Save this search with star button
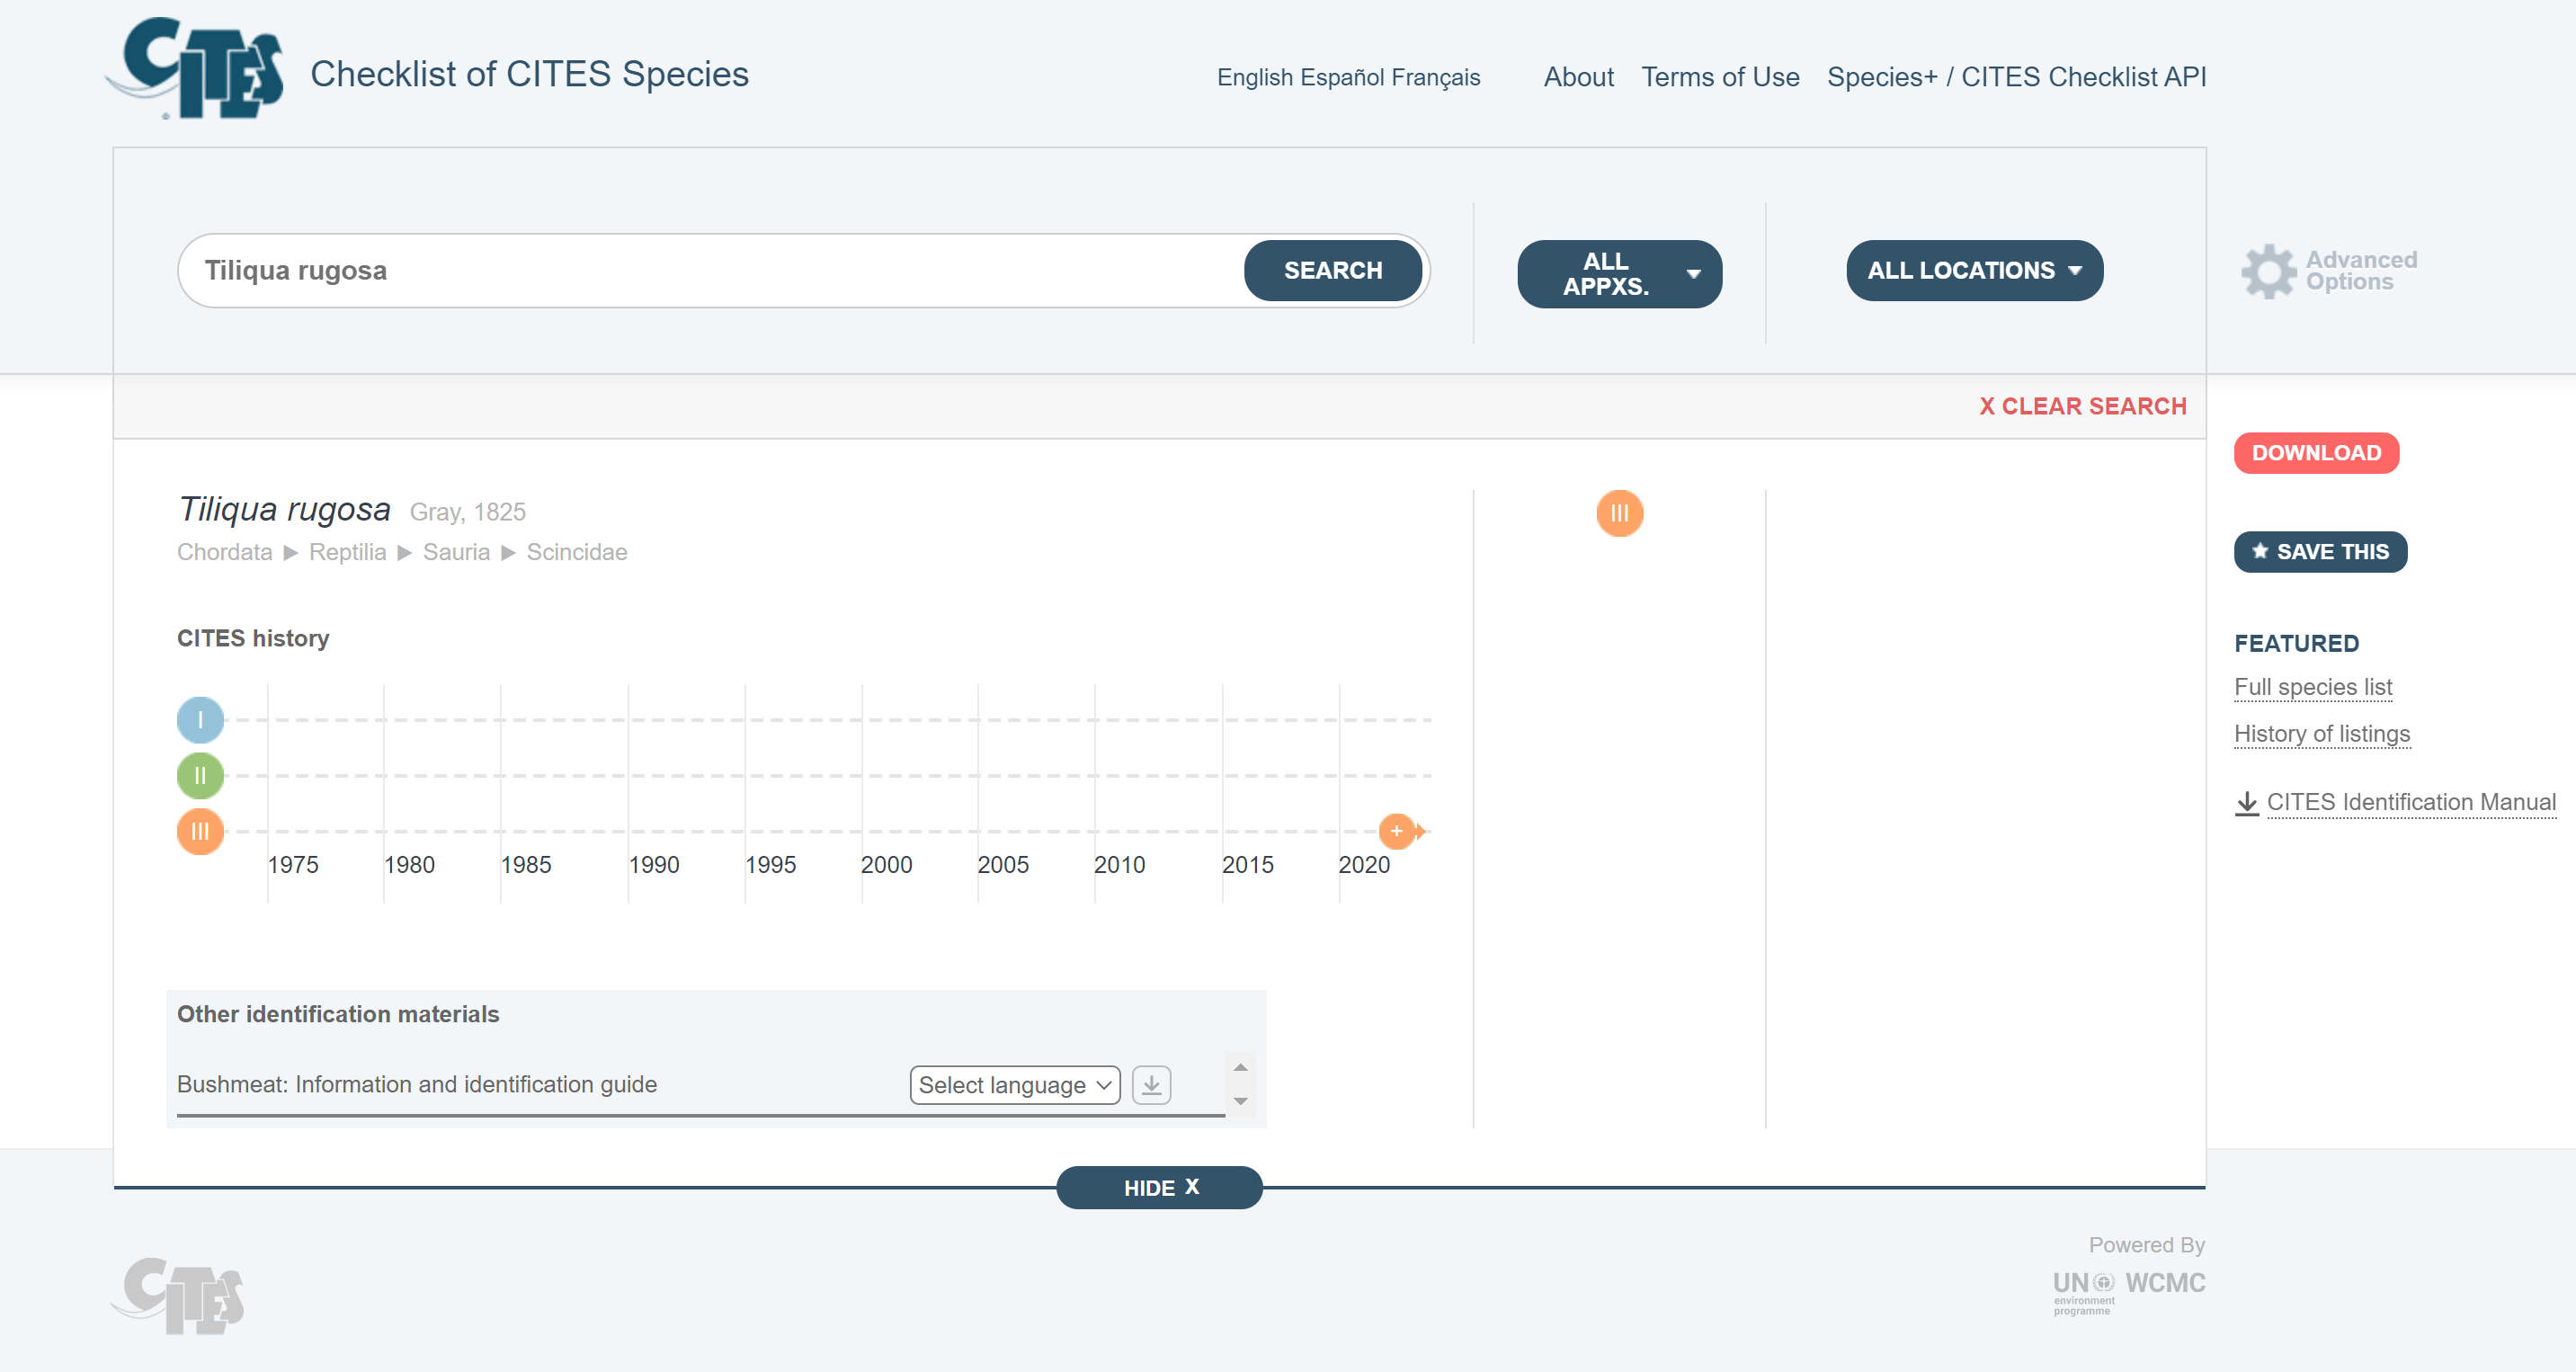2576x1372 pixels. pyautogui.click(x=2320, y=552)
